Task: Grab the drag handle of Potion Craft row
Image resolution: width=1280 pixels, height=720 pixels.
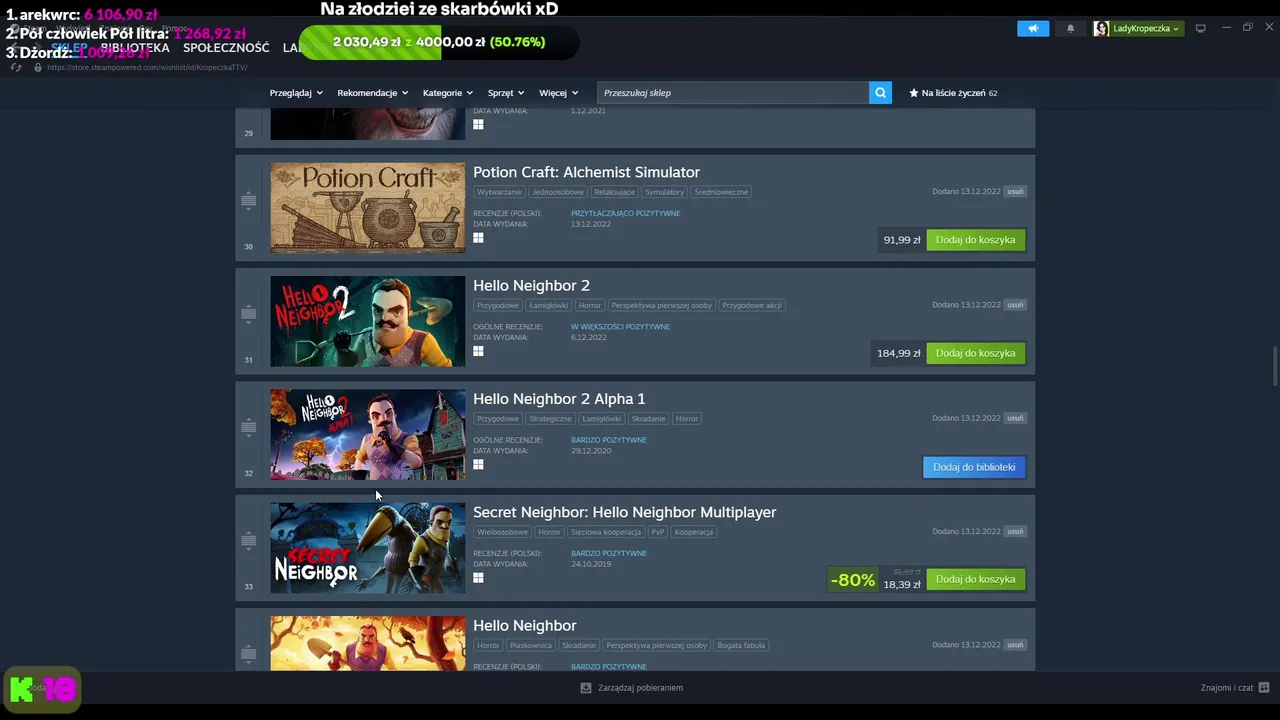Action: 249,201
